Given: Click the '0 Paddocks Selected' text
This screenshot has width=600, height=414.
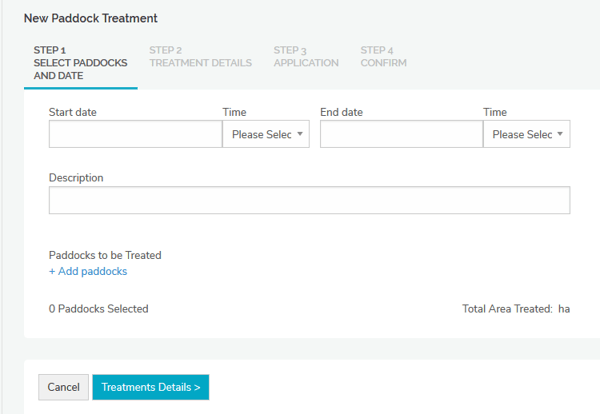Looking at the screenshot, I should [98, 309].
